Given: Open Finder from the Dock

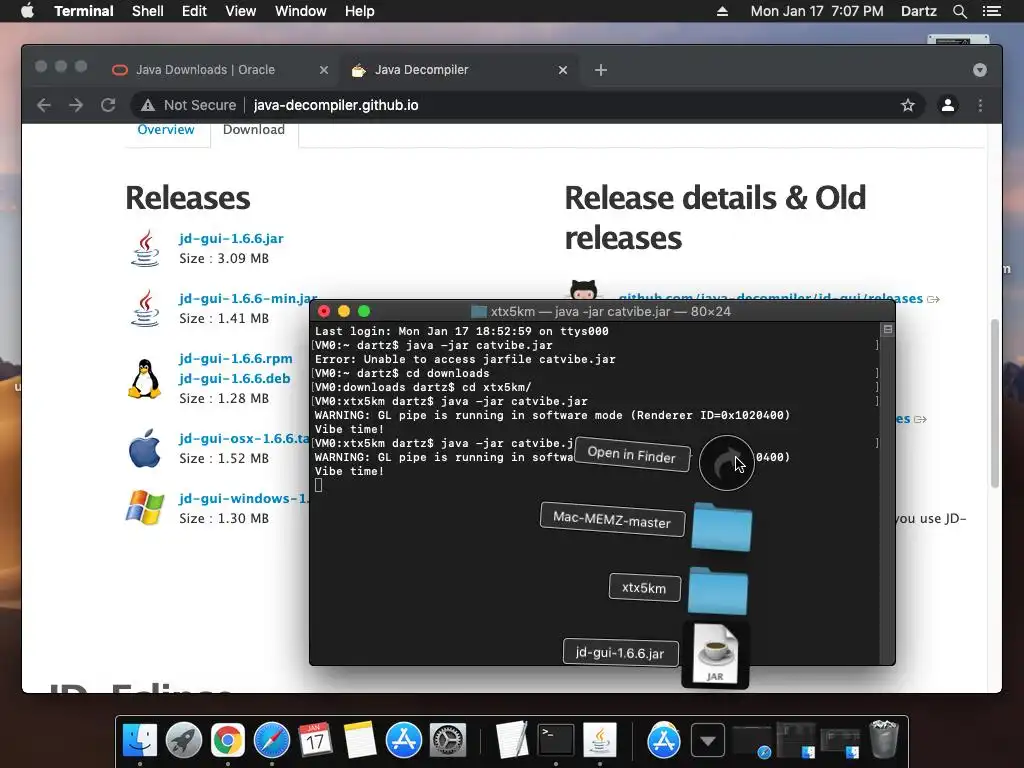Looking at the screenshot, I should 140,740.
